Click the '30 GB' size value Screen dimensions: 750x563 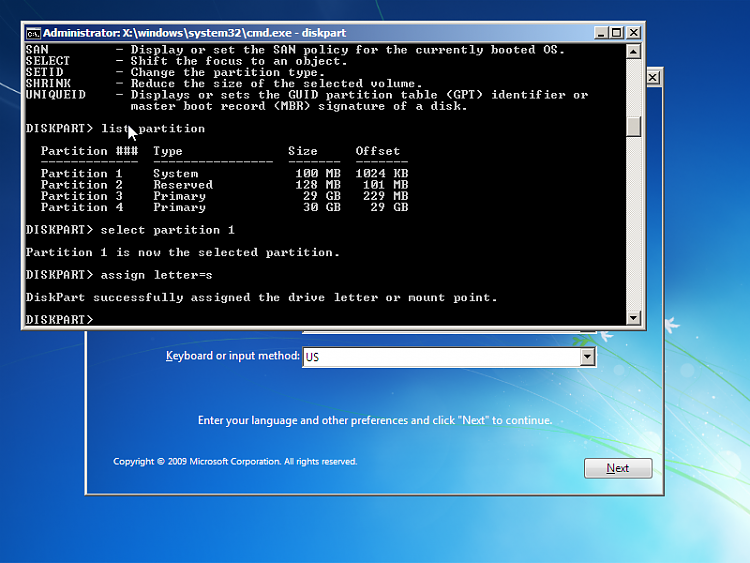coord(322,207)
